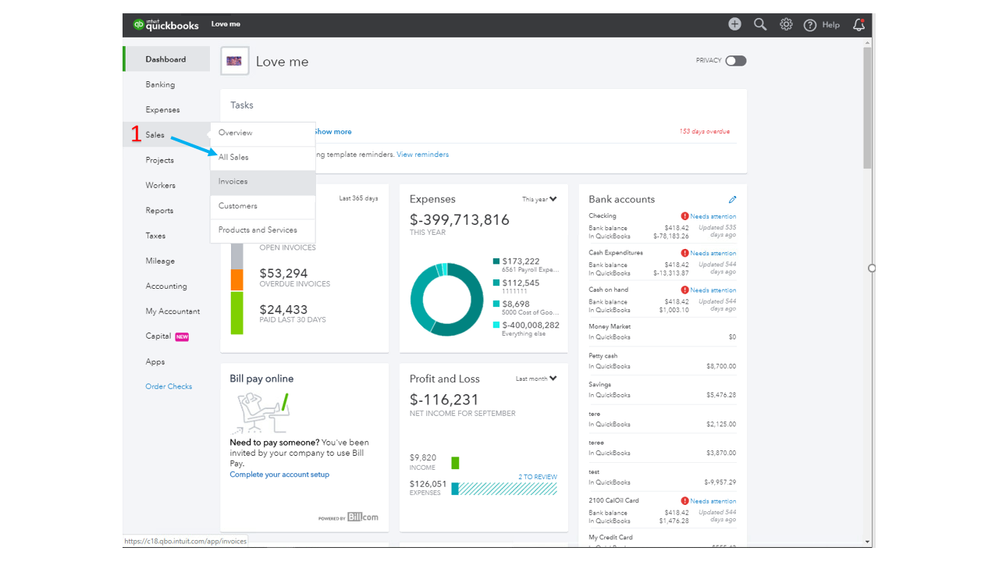
Task: Click the Love me company logo thumbnail
Action: coord(234,61)
